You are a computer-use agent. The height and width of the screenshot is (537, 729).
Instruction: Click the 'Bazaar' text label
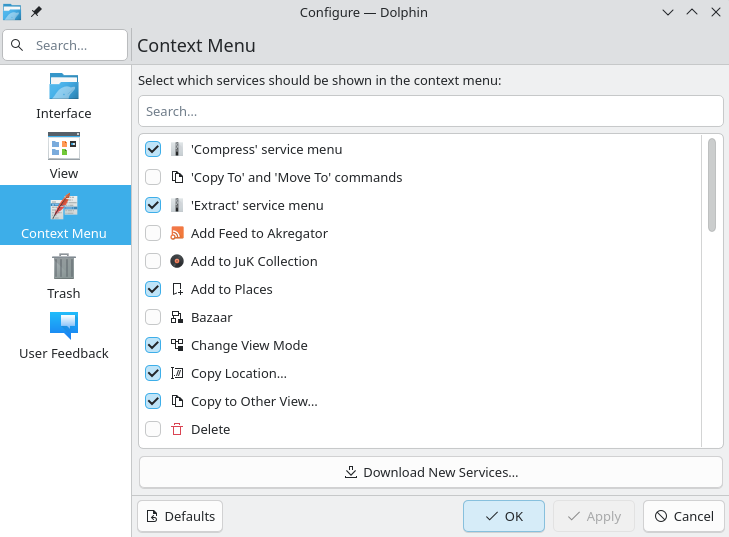coord(212,318)
